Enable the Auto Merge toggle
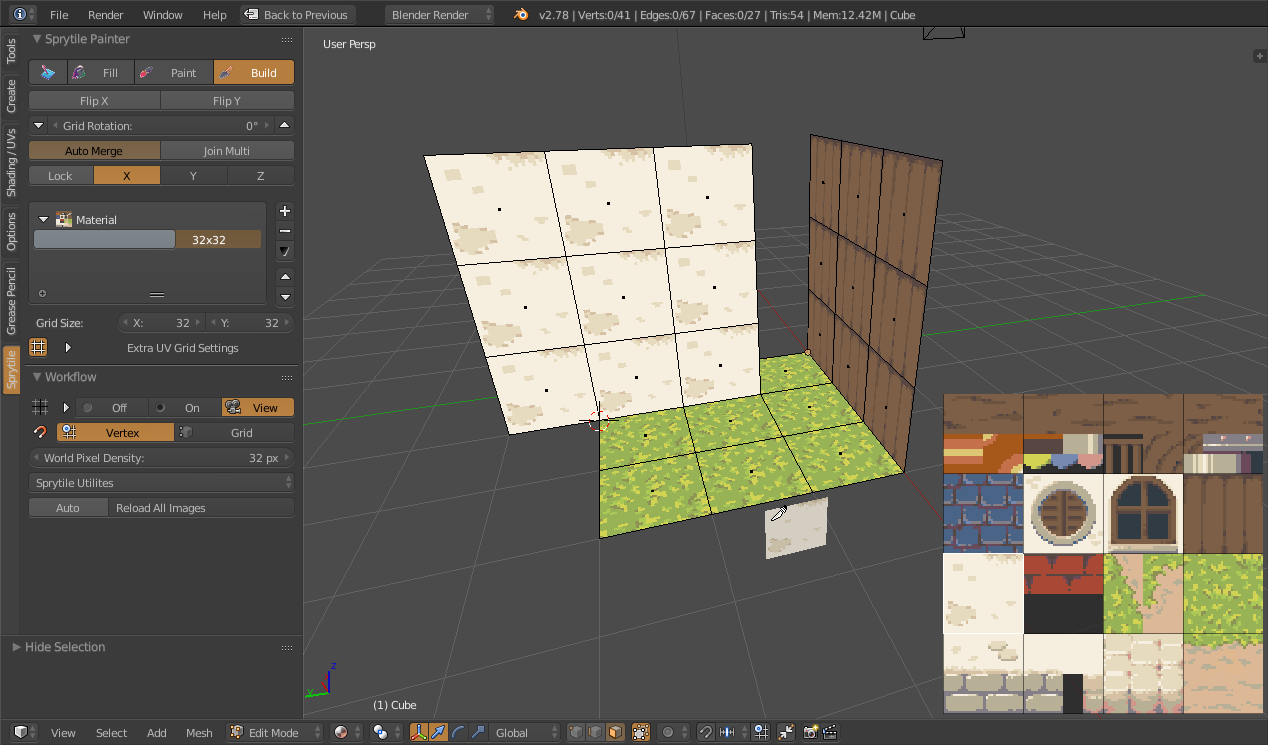This screenshot has height=745, width=1268. pyautogui.click(x=94, y=151)
